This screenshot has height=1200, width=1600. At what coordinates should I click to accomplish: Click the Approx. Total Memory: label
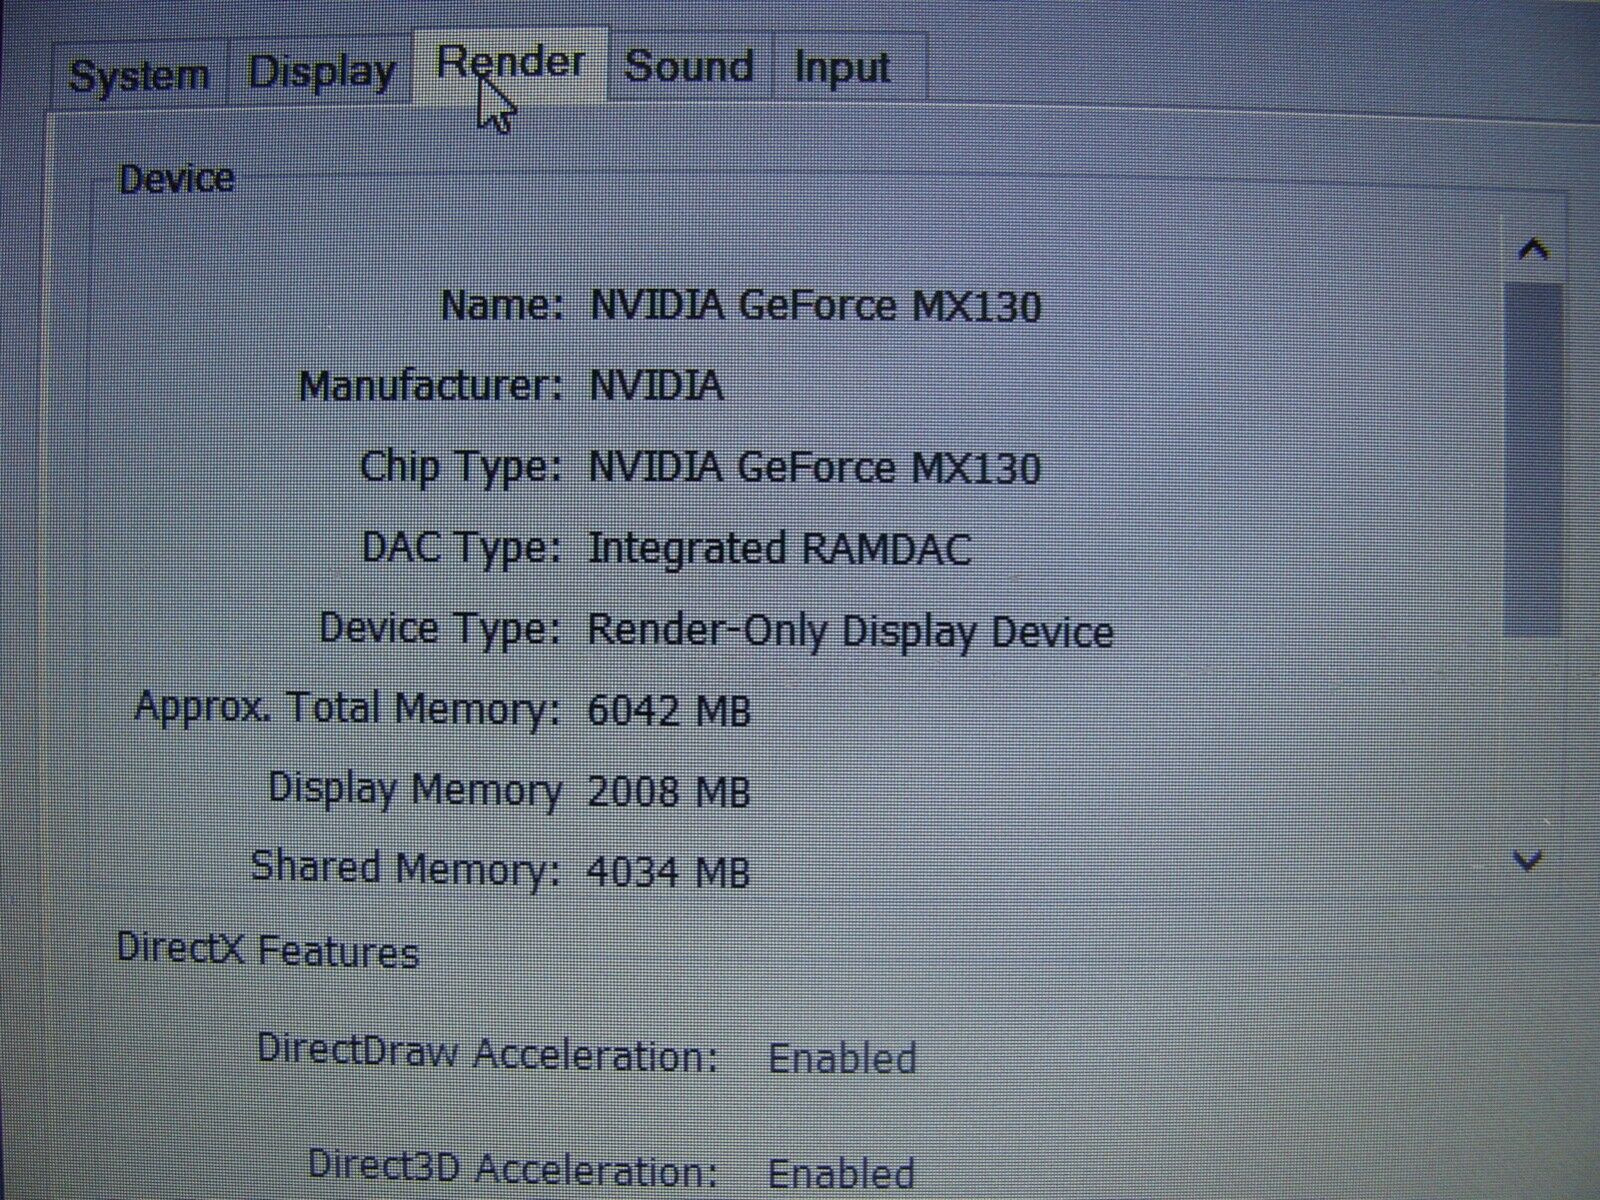[x=348, y=708]
